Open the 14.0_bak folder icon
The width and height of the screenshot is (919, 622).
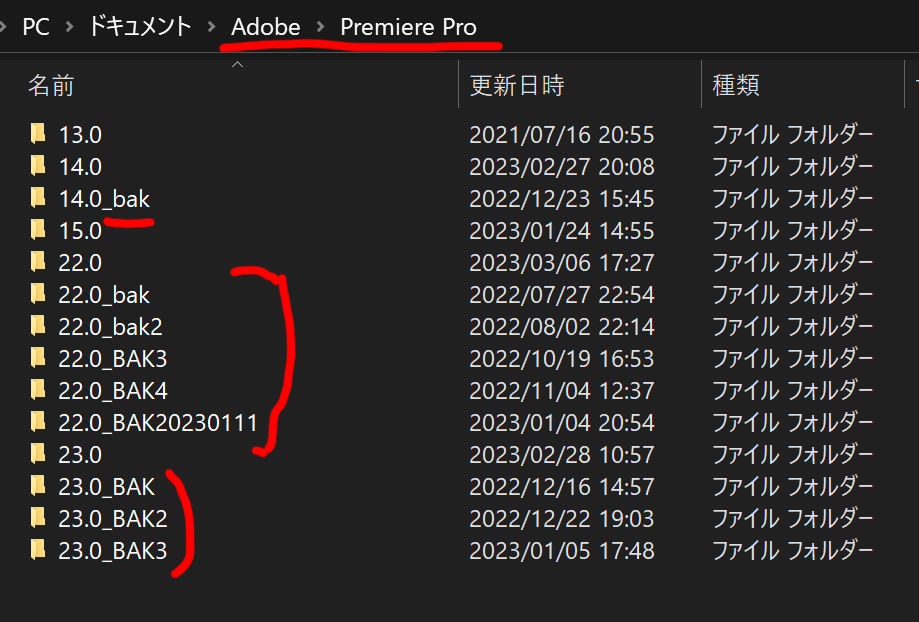pyautogui.click(x=38, y=198)
